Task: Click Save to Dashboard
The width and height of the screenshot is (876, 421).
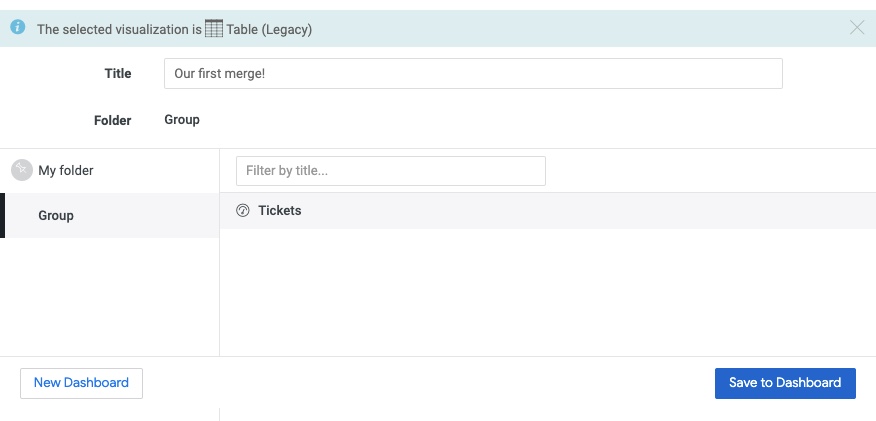Action: tap(785, 383)
